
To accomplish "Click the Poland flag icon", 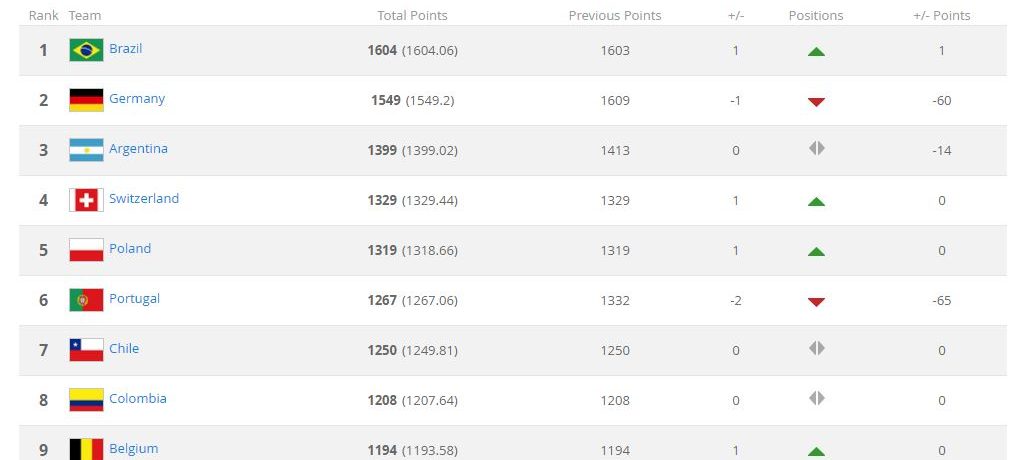I will [x=86, y=250].
